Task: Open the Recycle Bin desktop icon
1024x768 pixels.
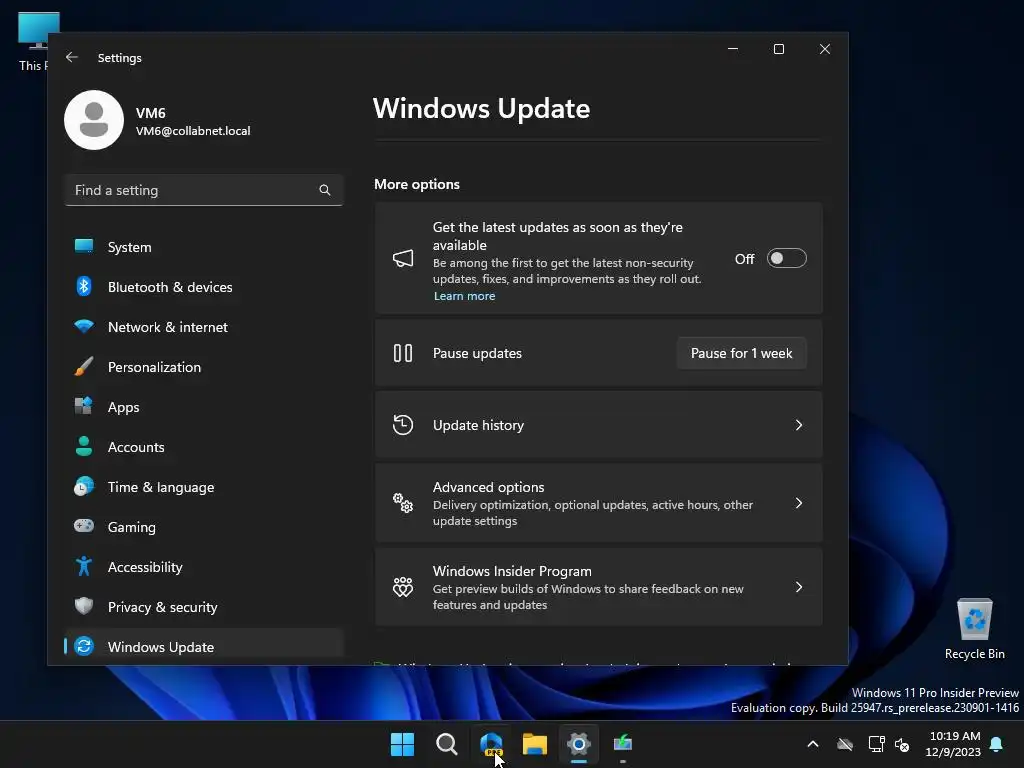Action: tap(974, 629)
